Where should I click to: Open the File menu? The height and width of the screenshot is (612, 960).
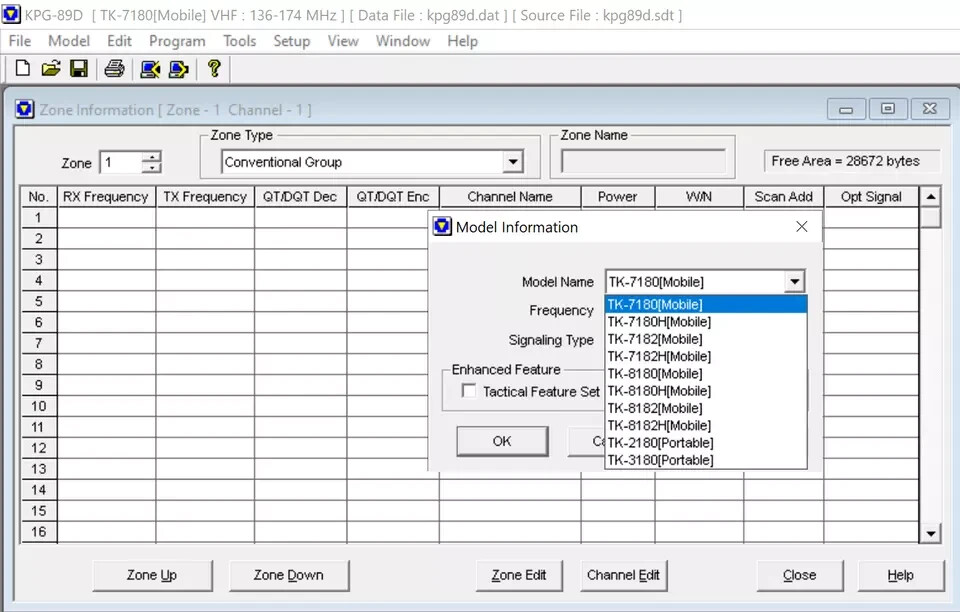pos(20,41)
